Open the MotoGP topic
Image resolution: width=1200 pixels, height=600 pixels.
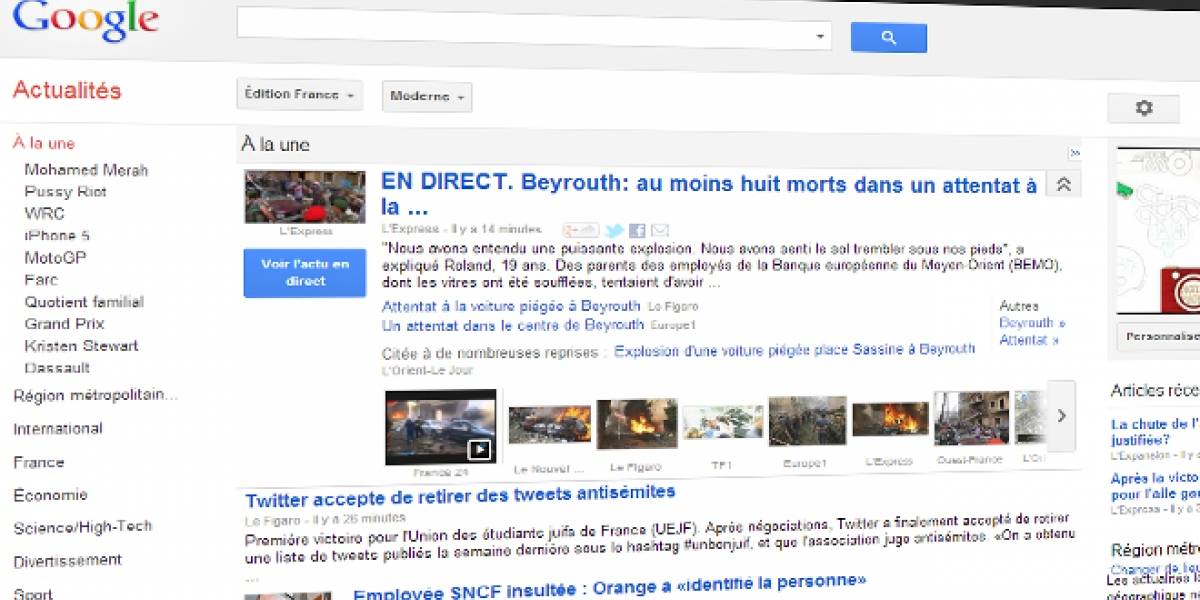click(56, 258)
